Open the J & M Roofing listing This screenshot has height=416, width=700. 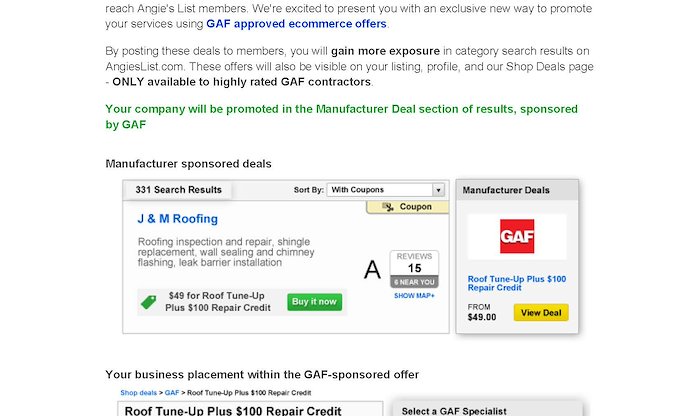(178, 219)
